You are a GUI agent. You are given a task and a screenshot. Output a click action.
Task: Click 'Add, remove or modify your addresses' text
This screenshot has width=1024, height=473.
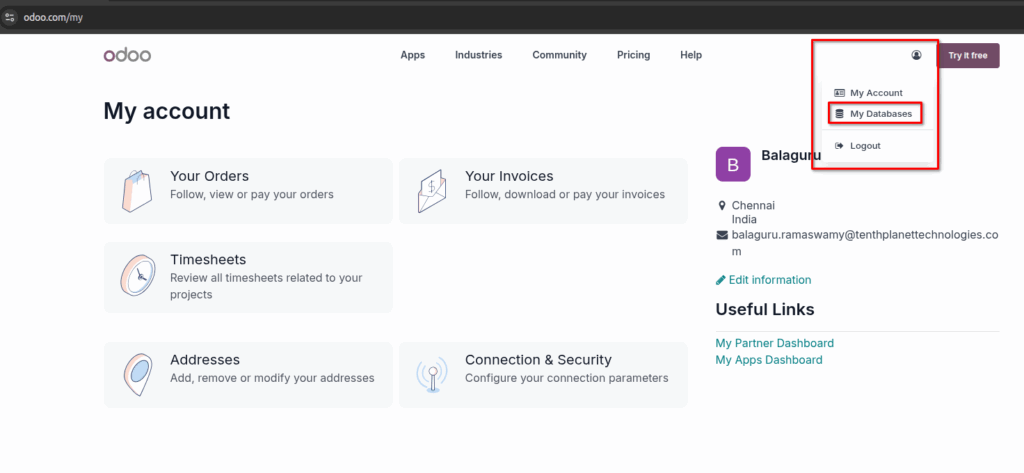(x=272, y=378)
